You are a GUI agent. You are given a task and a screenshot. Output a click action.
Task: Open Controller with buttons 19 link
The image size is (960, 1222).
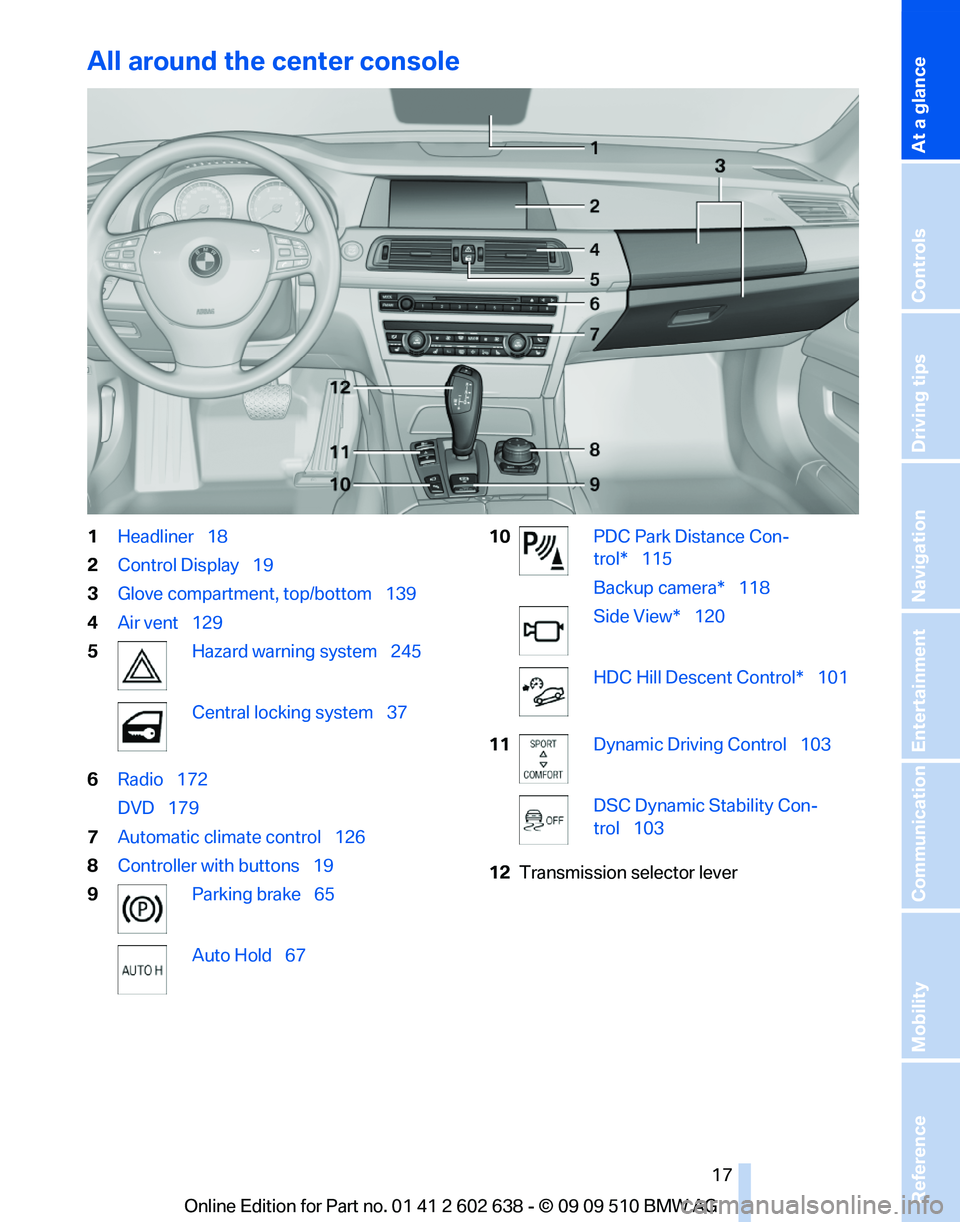click(225, 866)
